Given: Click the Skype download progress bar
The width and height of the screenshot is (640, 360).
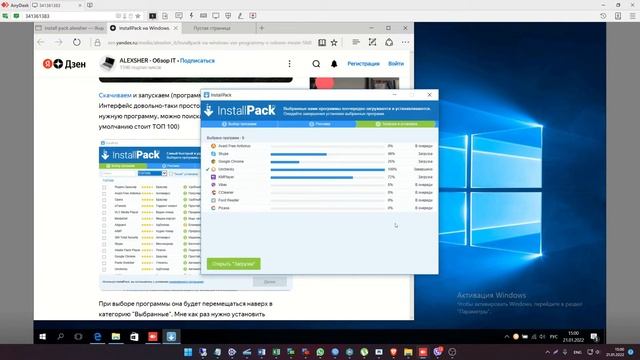Looking at the screenshot, I should [x=327, y=154].
